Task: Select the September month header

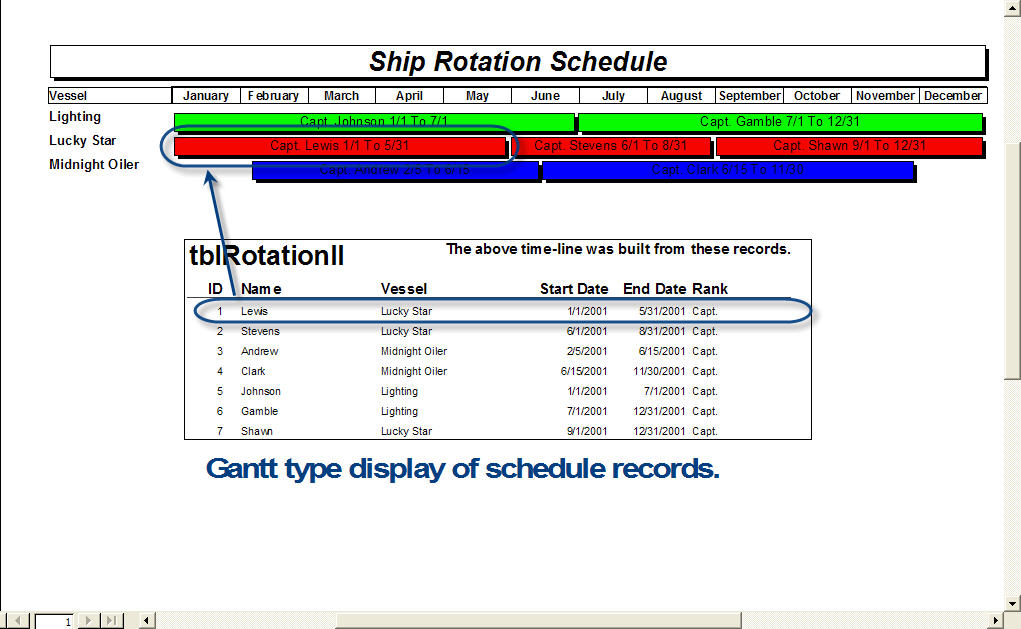Action: (x=749, y=96)
